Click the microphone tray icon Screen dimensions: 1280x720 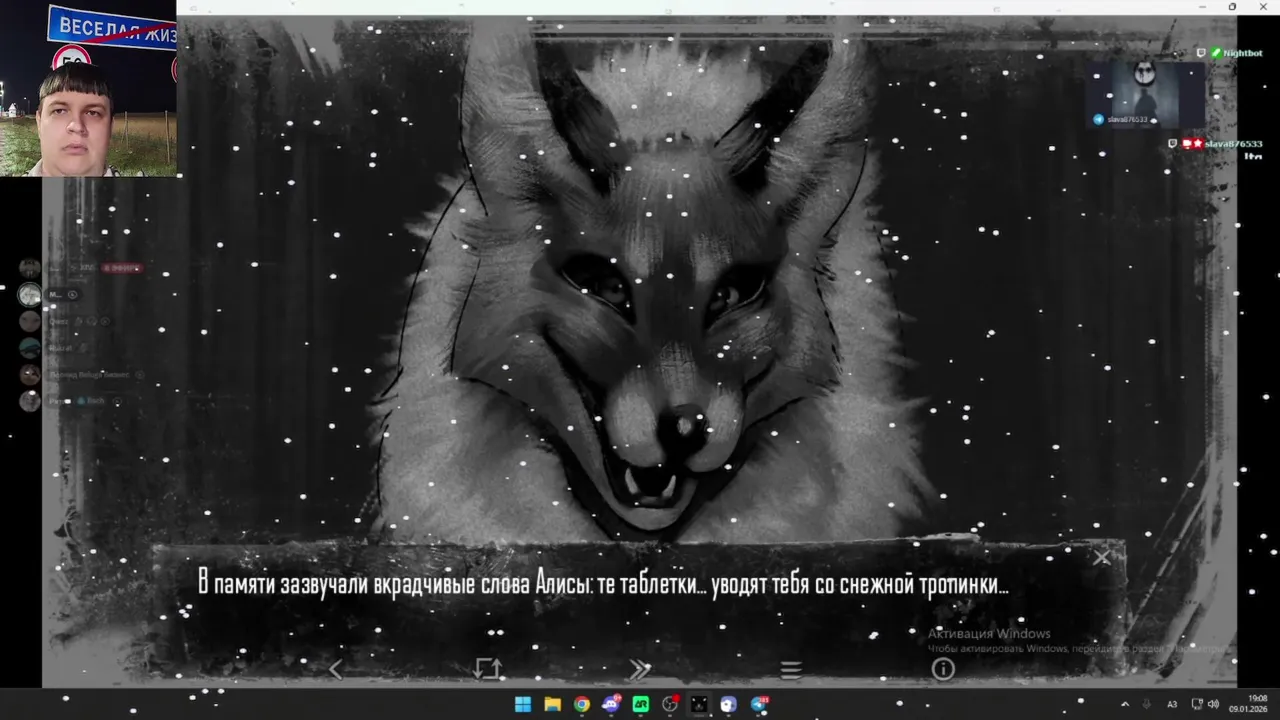tap(1147, 704)
